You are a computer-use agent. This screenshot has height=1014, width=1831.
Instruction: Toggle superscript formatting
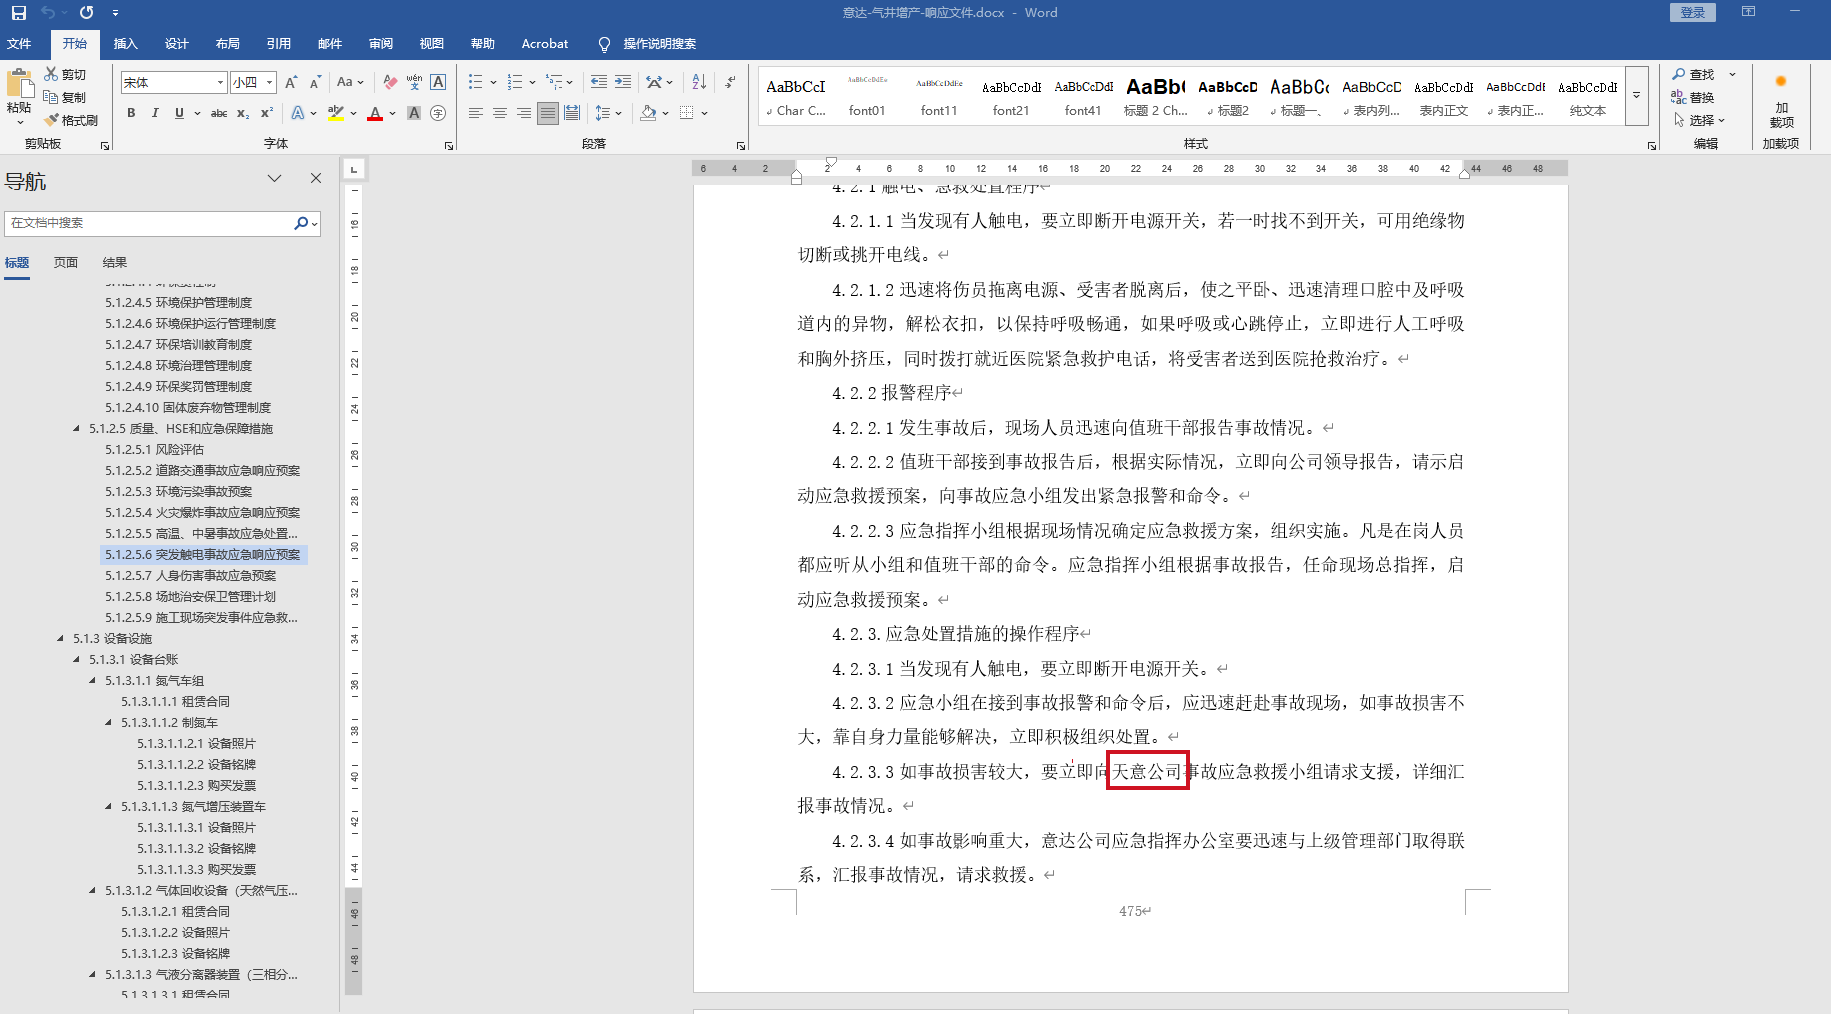(267, 113)
